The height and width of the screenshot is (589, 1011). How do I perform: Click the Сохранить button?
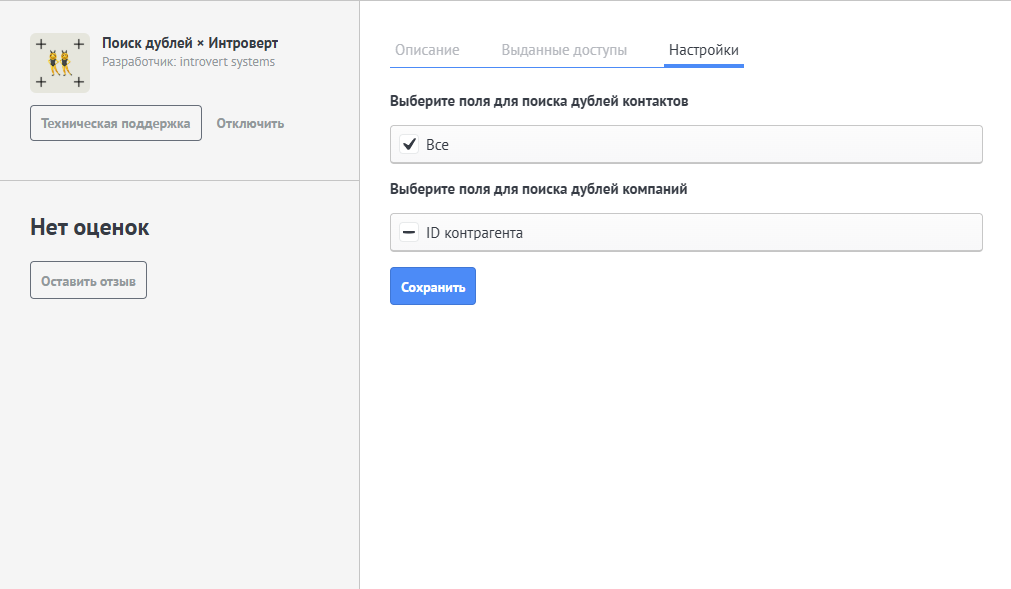(x=433, y=286)
